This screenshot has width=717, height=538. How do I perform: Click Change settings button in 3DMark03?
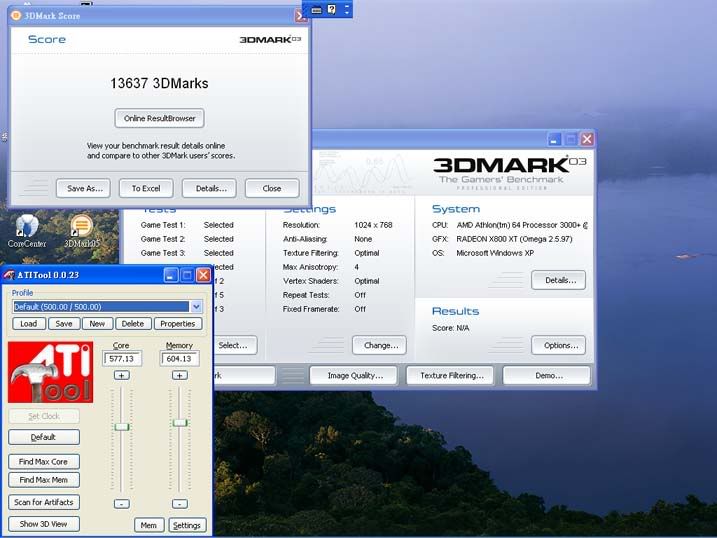[380, 346]
